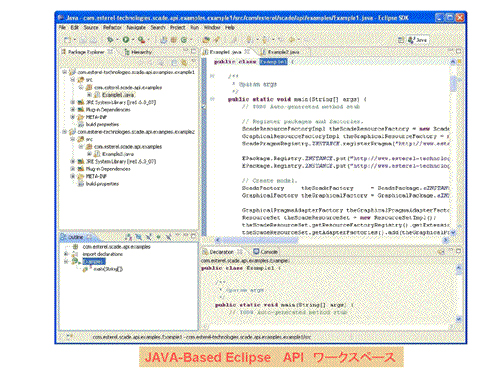Switch to the Console tab
Screen dimensions: 500x377
(x=266, y=252)
